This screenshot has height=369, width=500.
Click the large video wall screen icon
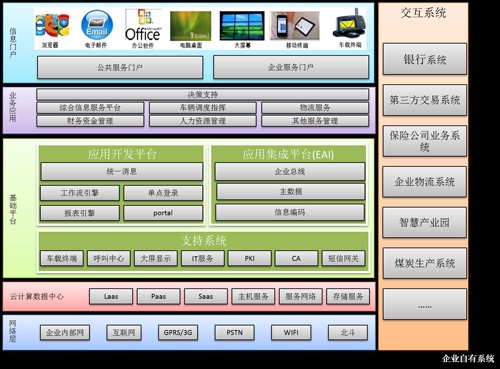[x=242, y=26]
